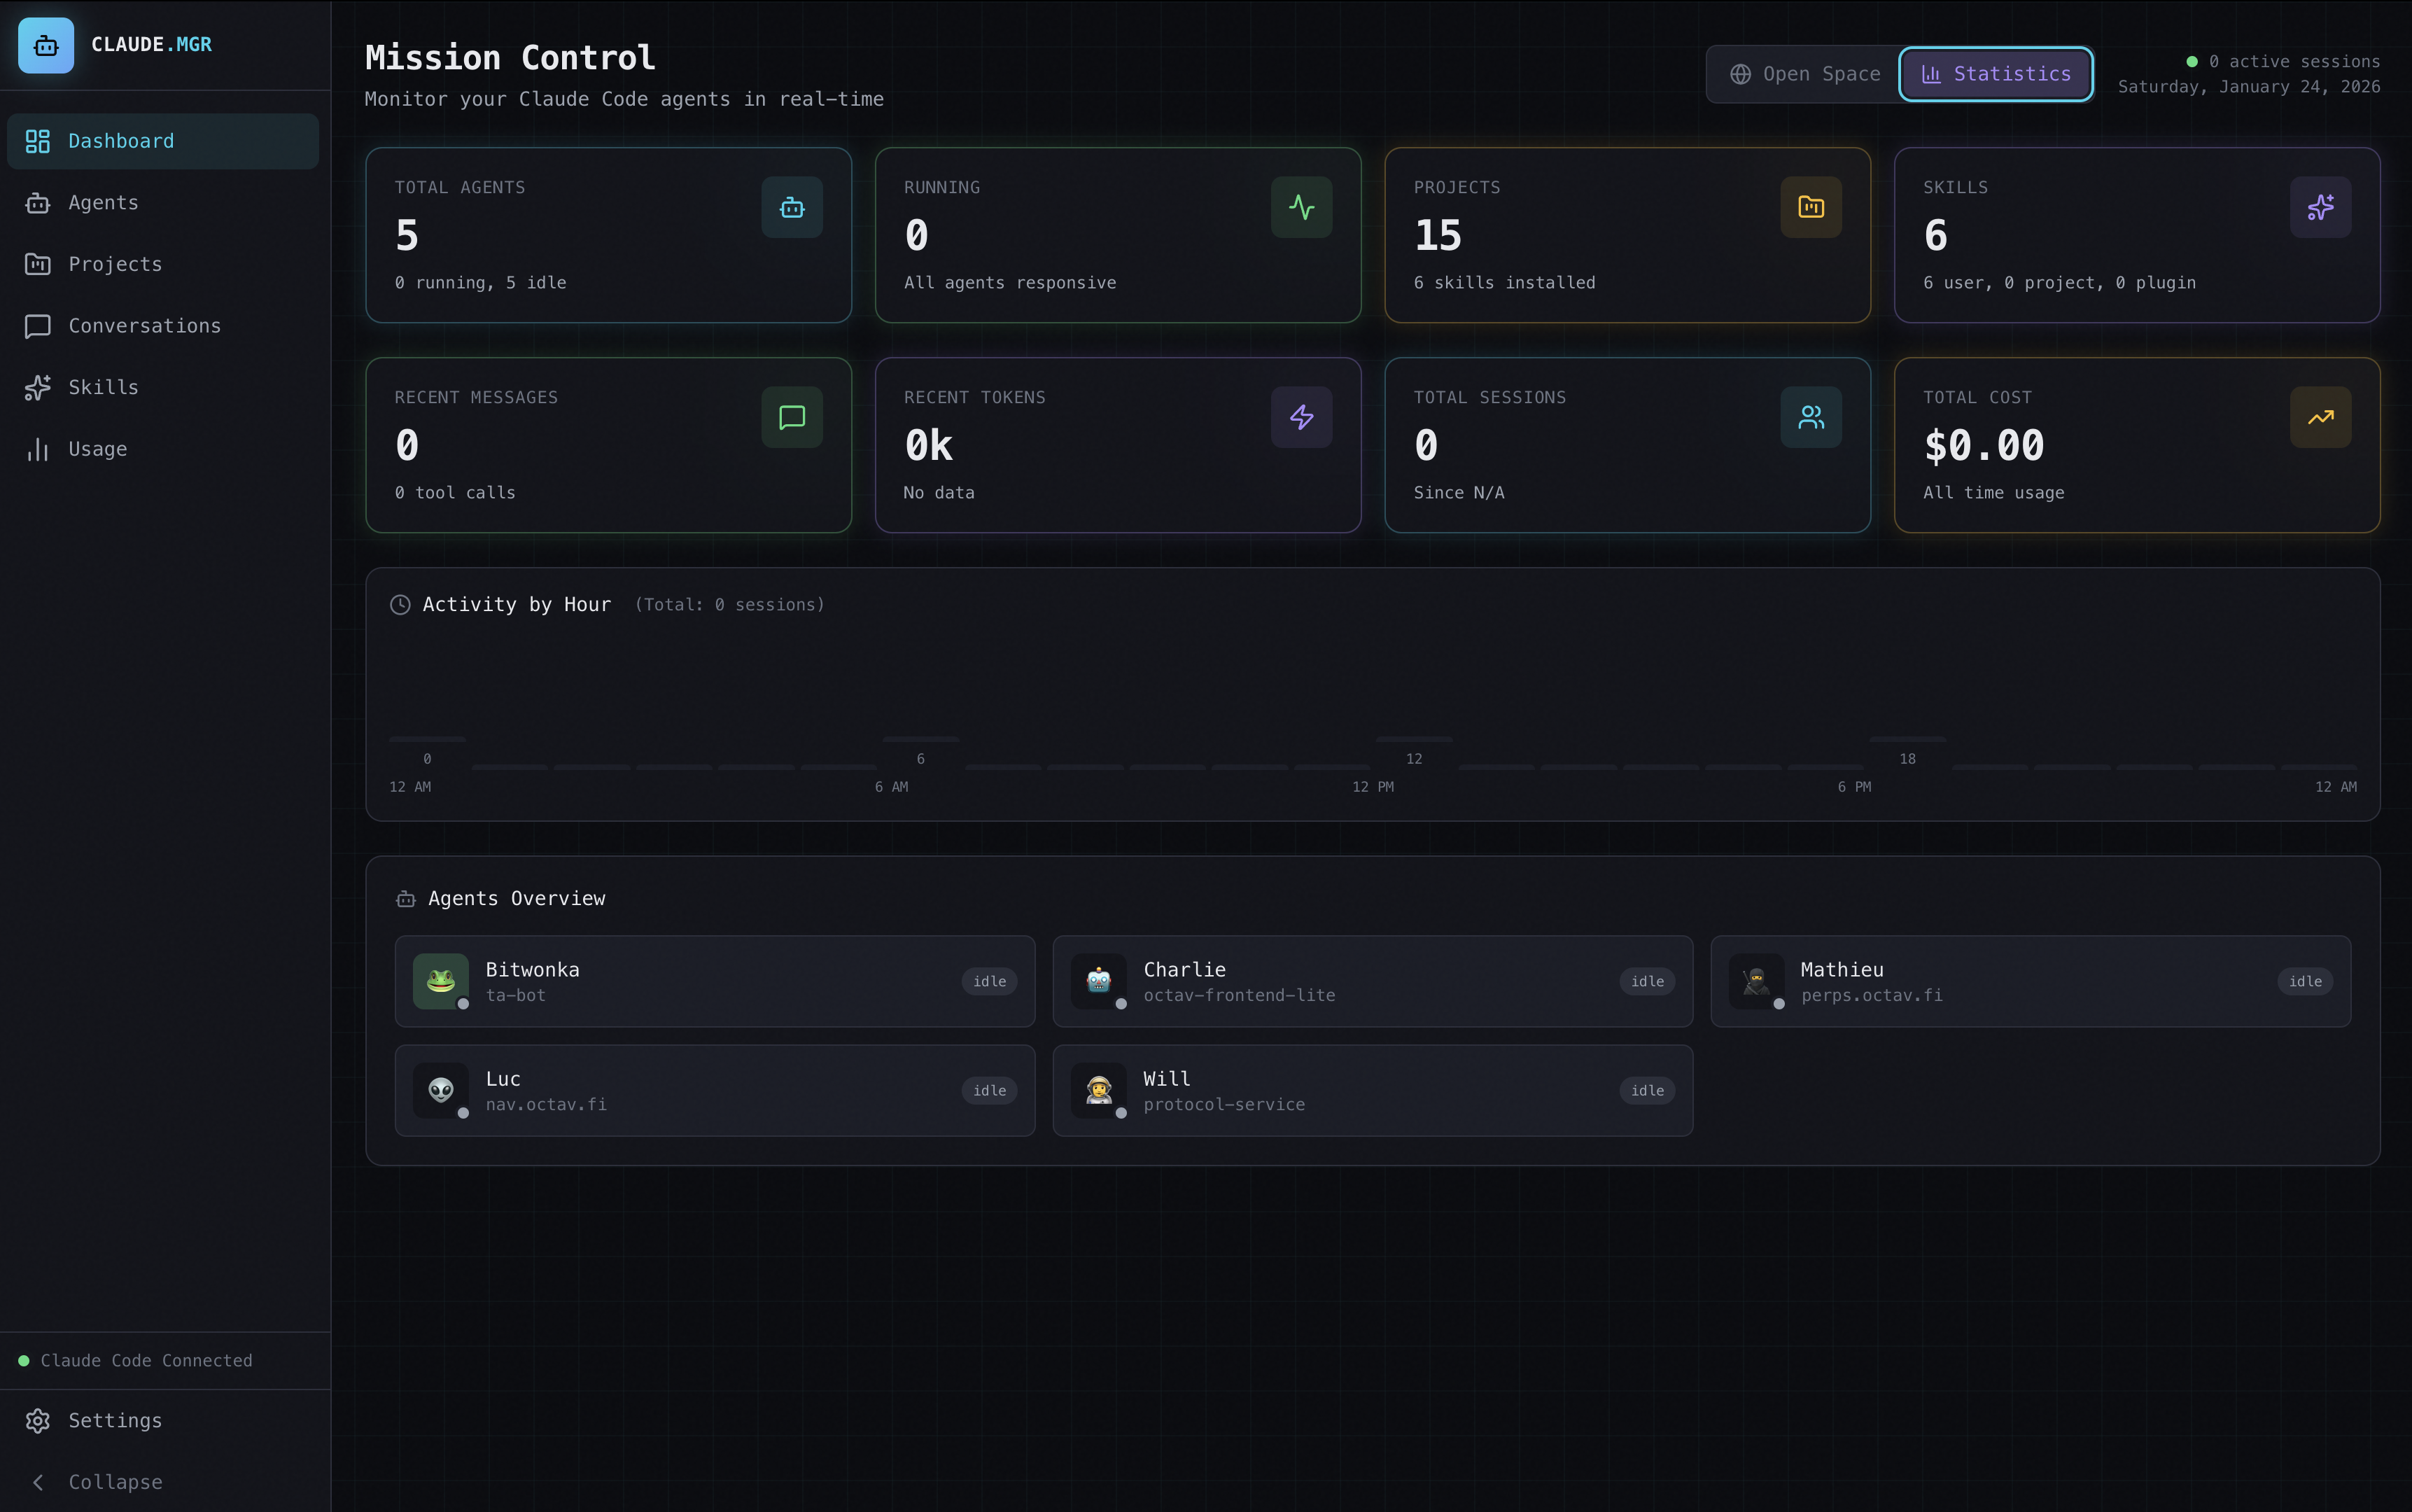This screenshot has height=1512, width=2412.
Task: Select the Mathieu agent card
Action: click(x=2029, y=981)
